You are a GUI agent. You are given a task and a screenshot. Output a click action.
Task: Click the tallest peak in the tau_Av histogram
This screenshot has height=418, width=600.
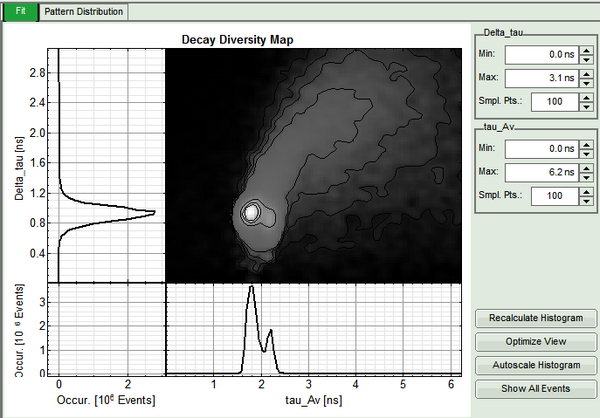click(251, 289)
